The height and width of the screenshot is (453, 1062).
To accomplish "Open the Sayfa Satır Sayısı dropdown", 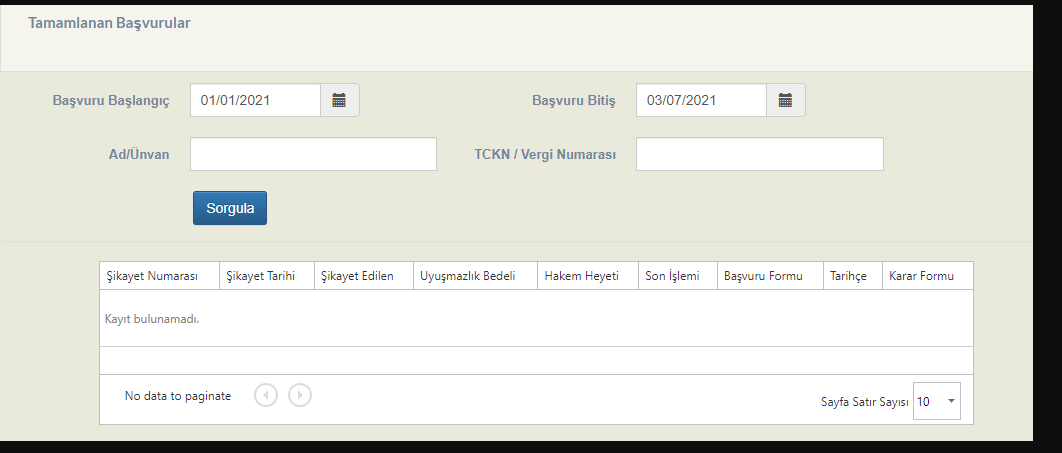I will point(937,402).
